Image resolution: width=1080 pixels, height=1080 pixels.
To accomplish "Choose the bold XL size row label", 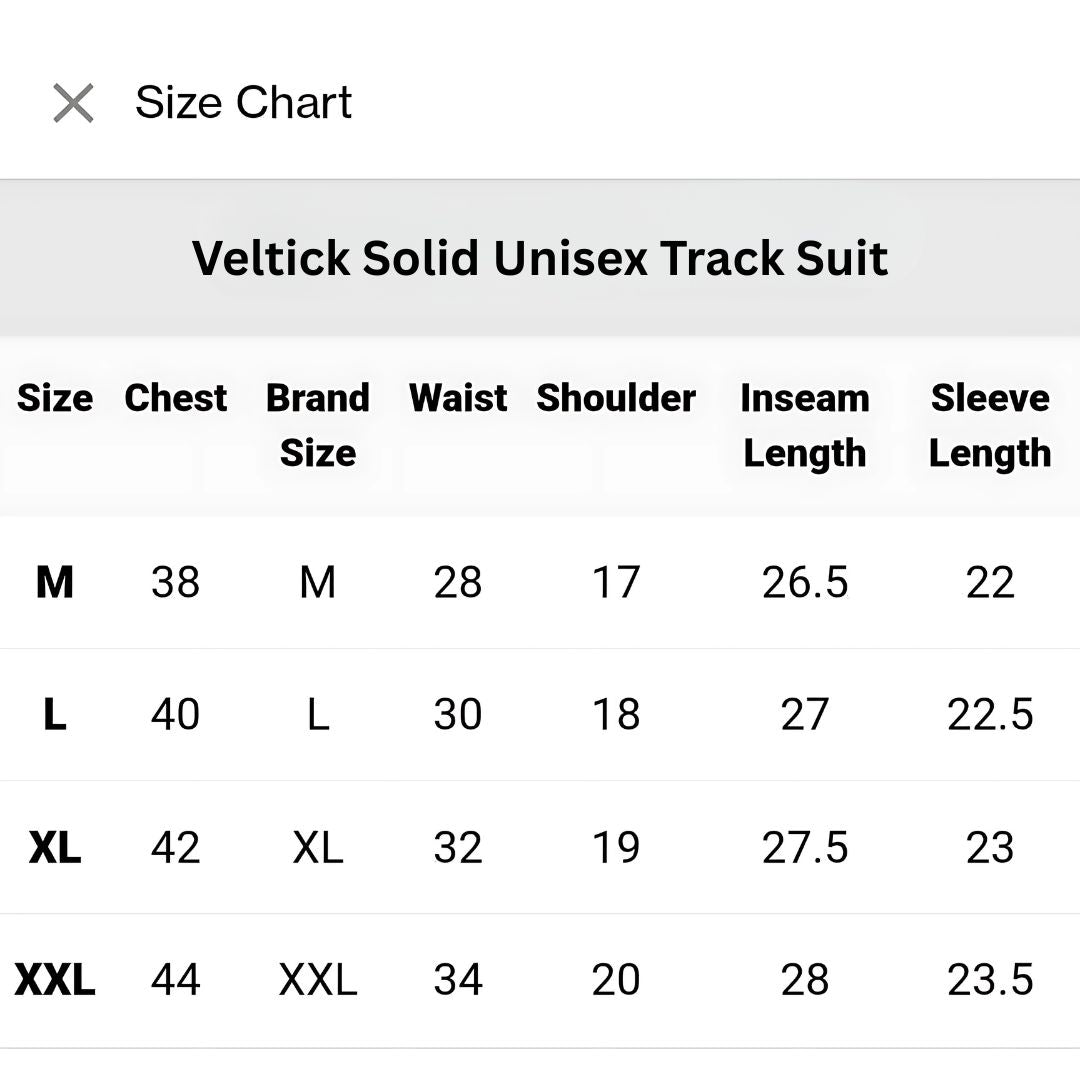I will click(x=55, y=847).
